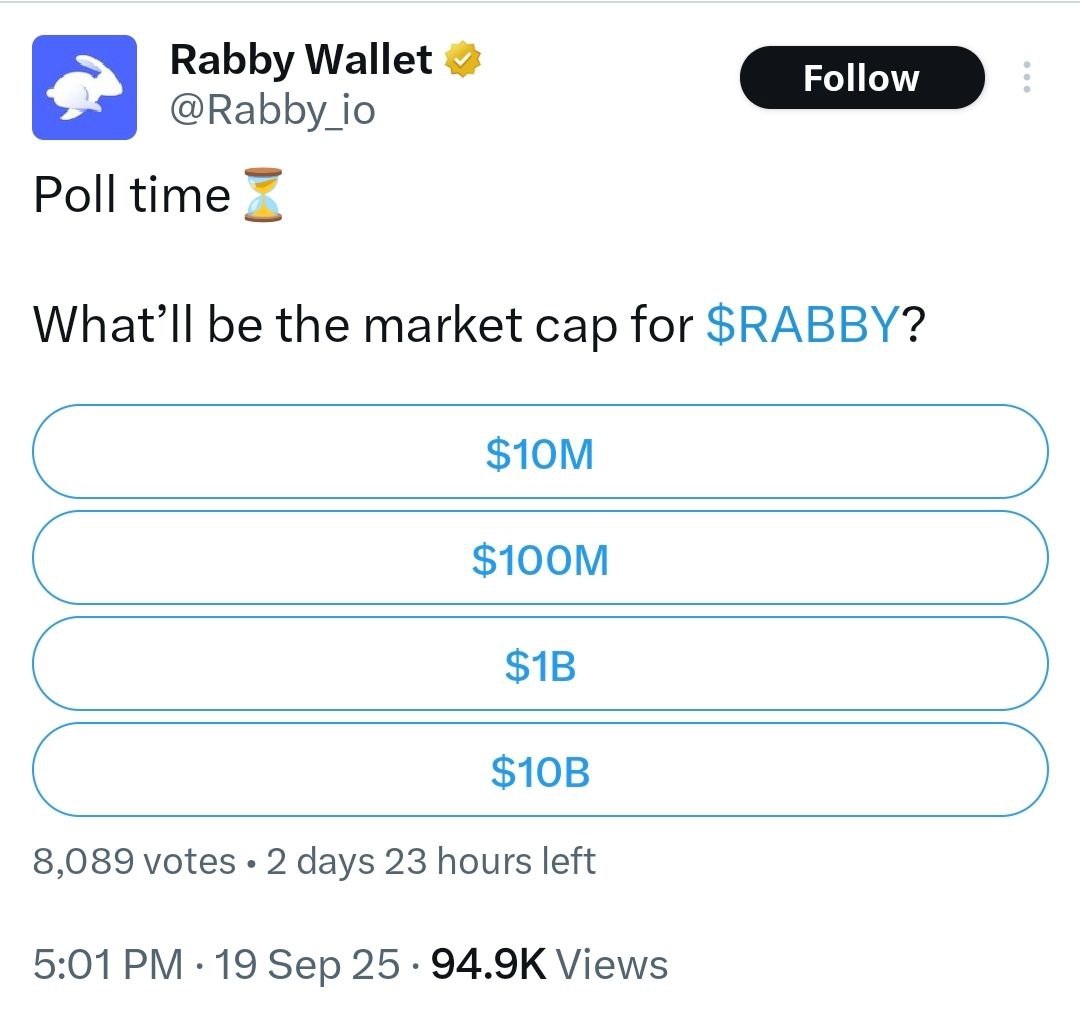The image size is (1080, 1016).
Task: Open the Rabby Wallet profile avatar
Action: (84, 87)
